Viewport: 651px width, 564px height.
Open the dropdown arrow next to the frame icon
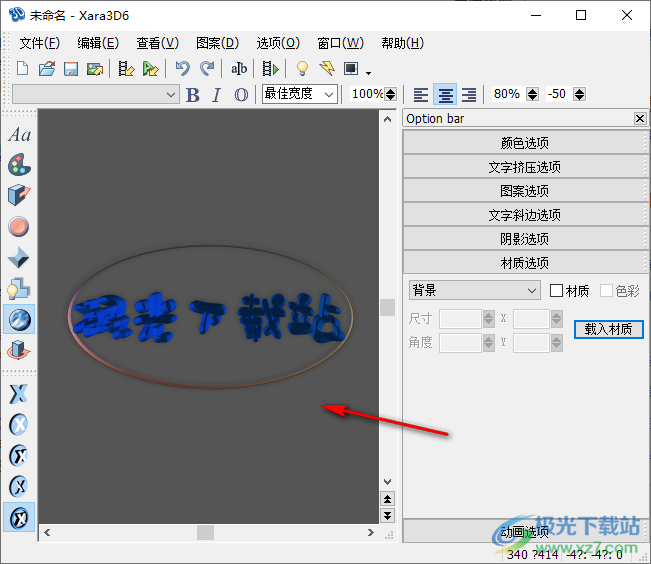[x=368, y=73]
